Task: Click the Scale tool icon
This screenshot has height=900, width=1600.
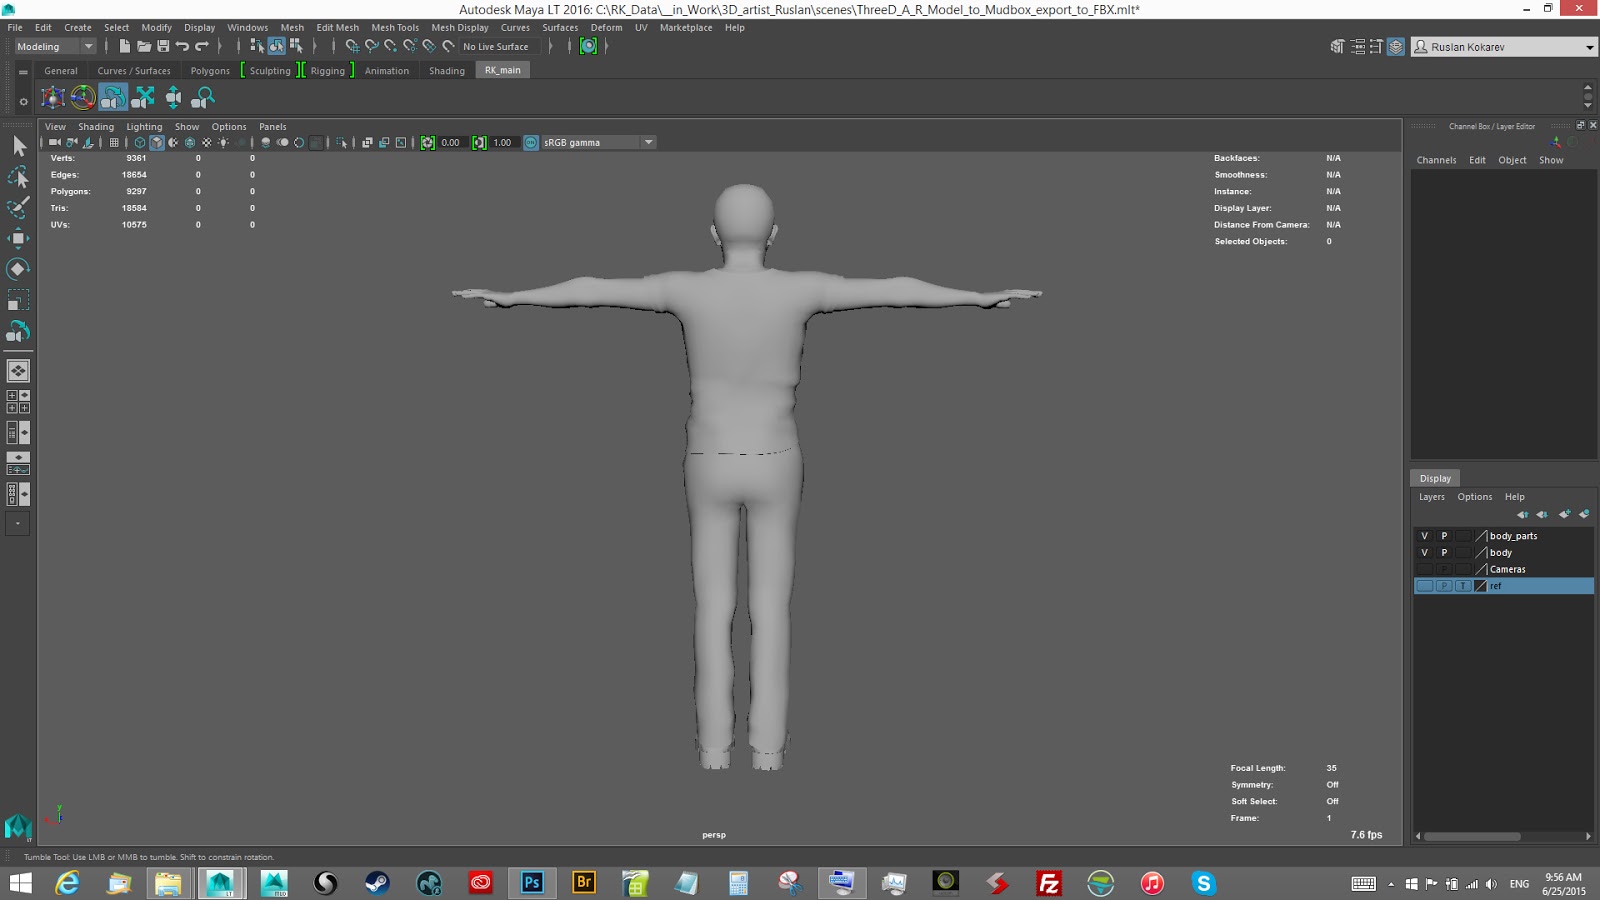Action: [18, 300]
